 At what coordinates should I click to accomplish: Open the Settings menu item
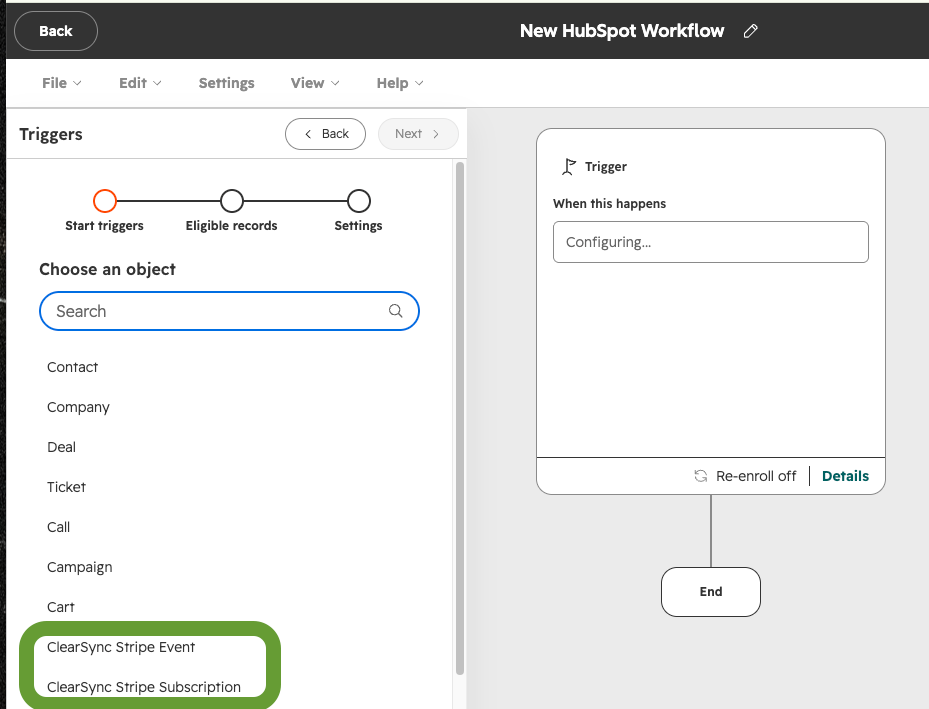[226, 83]
